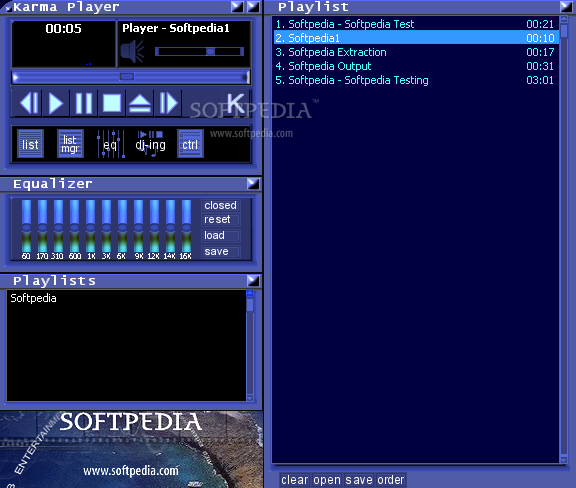This screenshot has width=576, height=488.
Task: Load an equalizer preset
Action: (220, 236)
